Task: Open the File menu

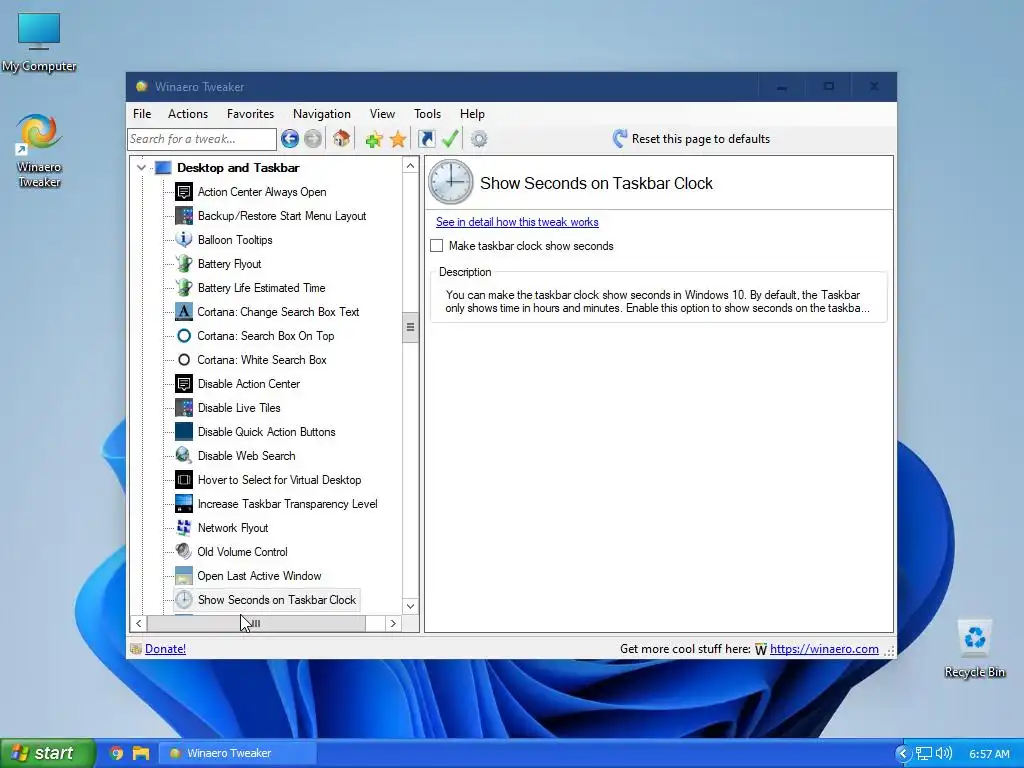Action: 142,114
